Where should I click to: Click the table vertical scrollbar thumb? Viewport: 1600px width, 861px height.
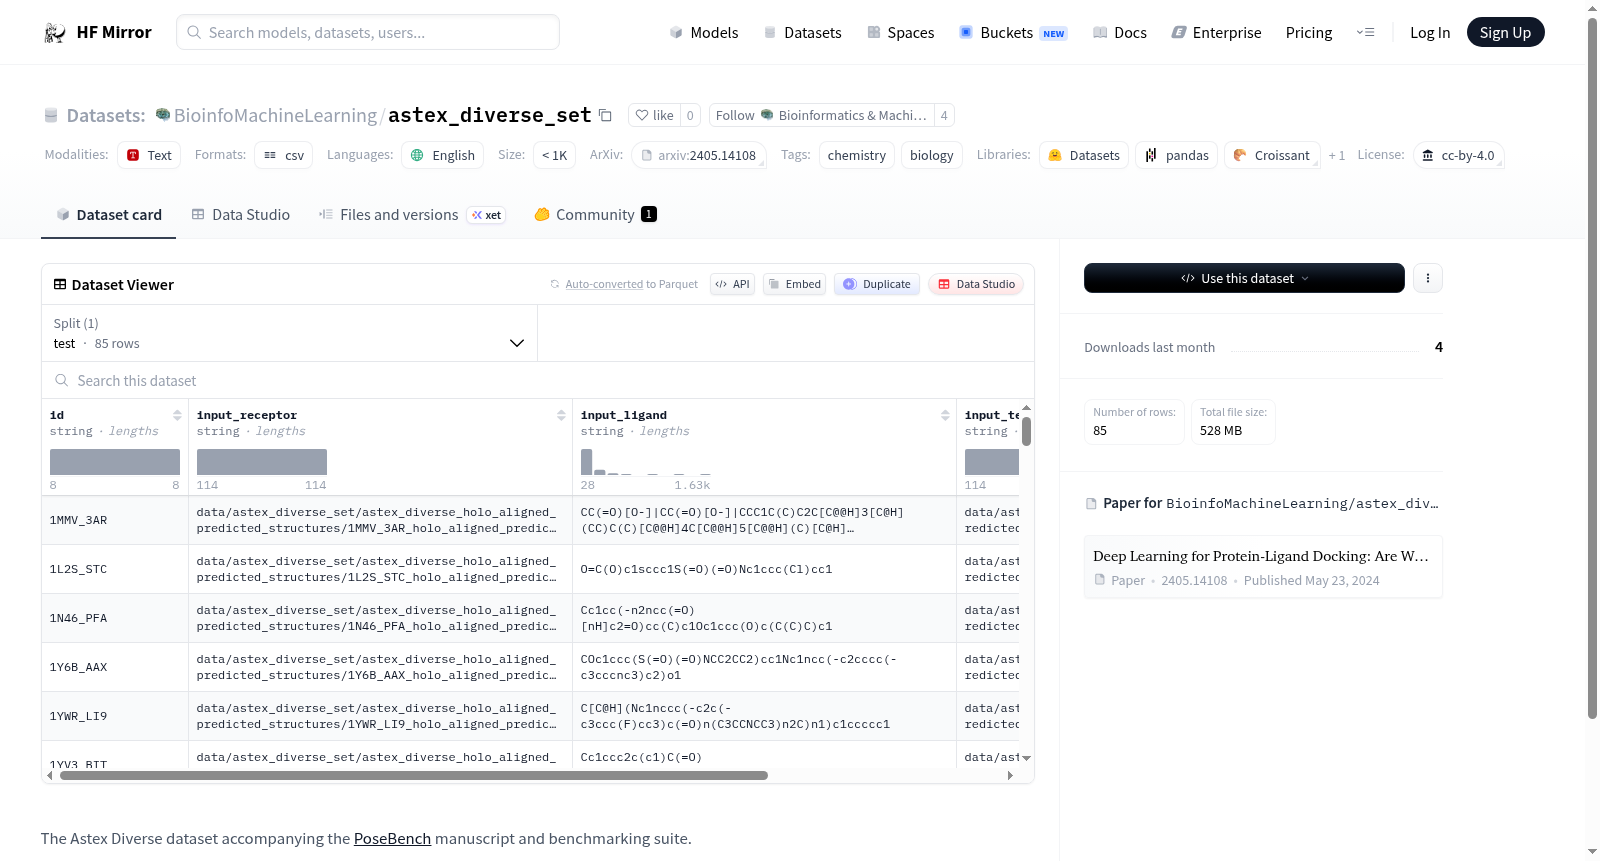(x=1026, y=431)
